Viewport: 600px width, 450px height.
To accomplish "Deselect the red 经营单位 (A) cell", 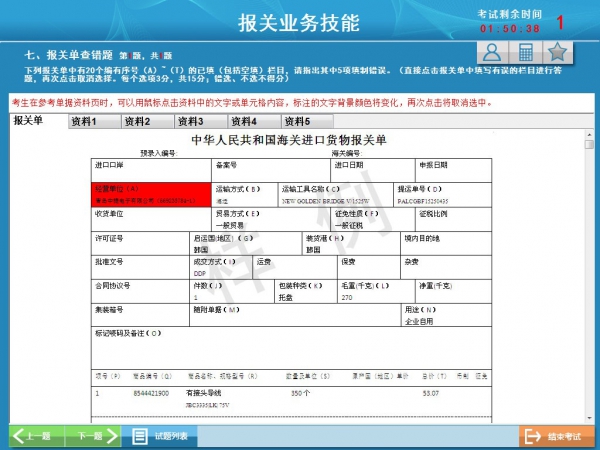I will click(152, 194).
